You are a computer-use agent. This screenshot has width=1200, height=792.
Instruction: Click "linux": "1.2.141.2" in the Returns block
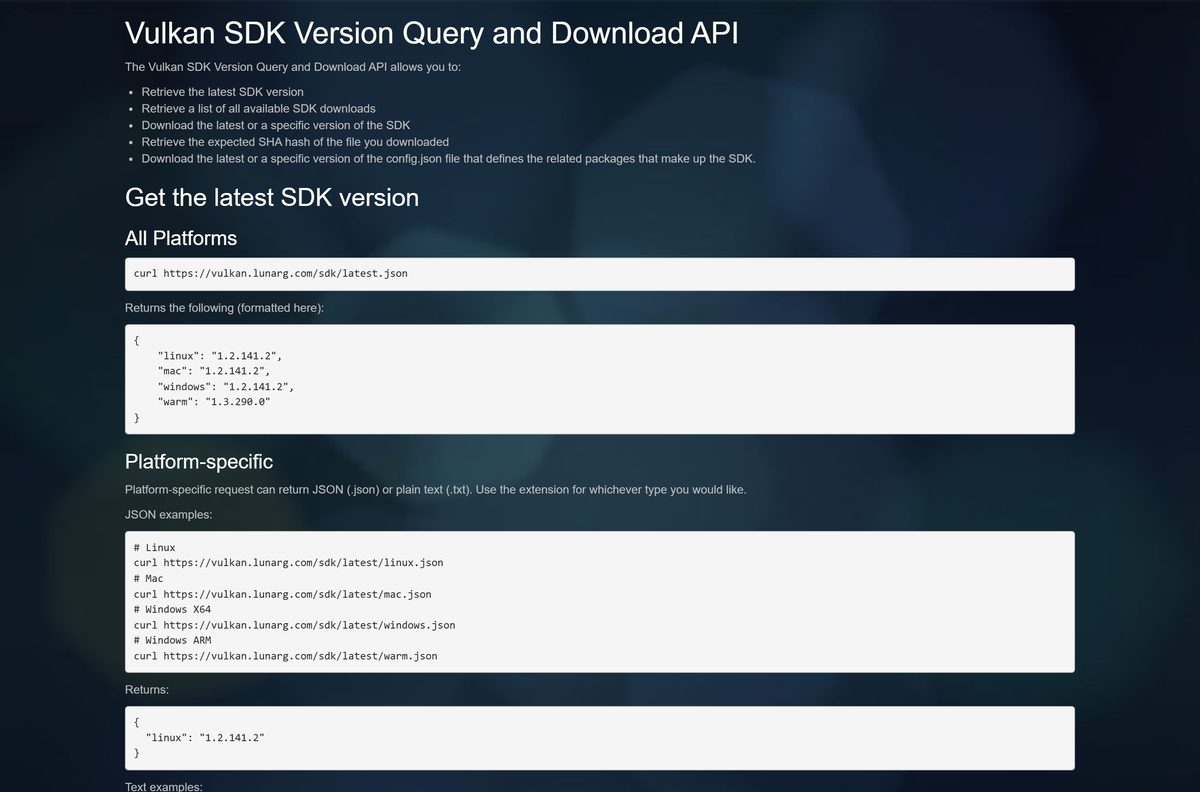pyautogui.click(x=205, y=737)
